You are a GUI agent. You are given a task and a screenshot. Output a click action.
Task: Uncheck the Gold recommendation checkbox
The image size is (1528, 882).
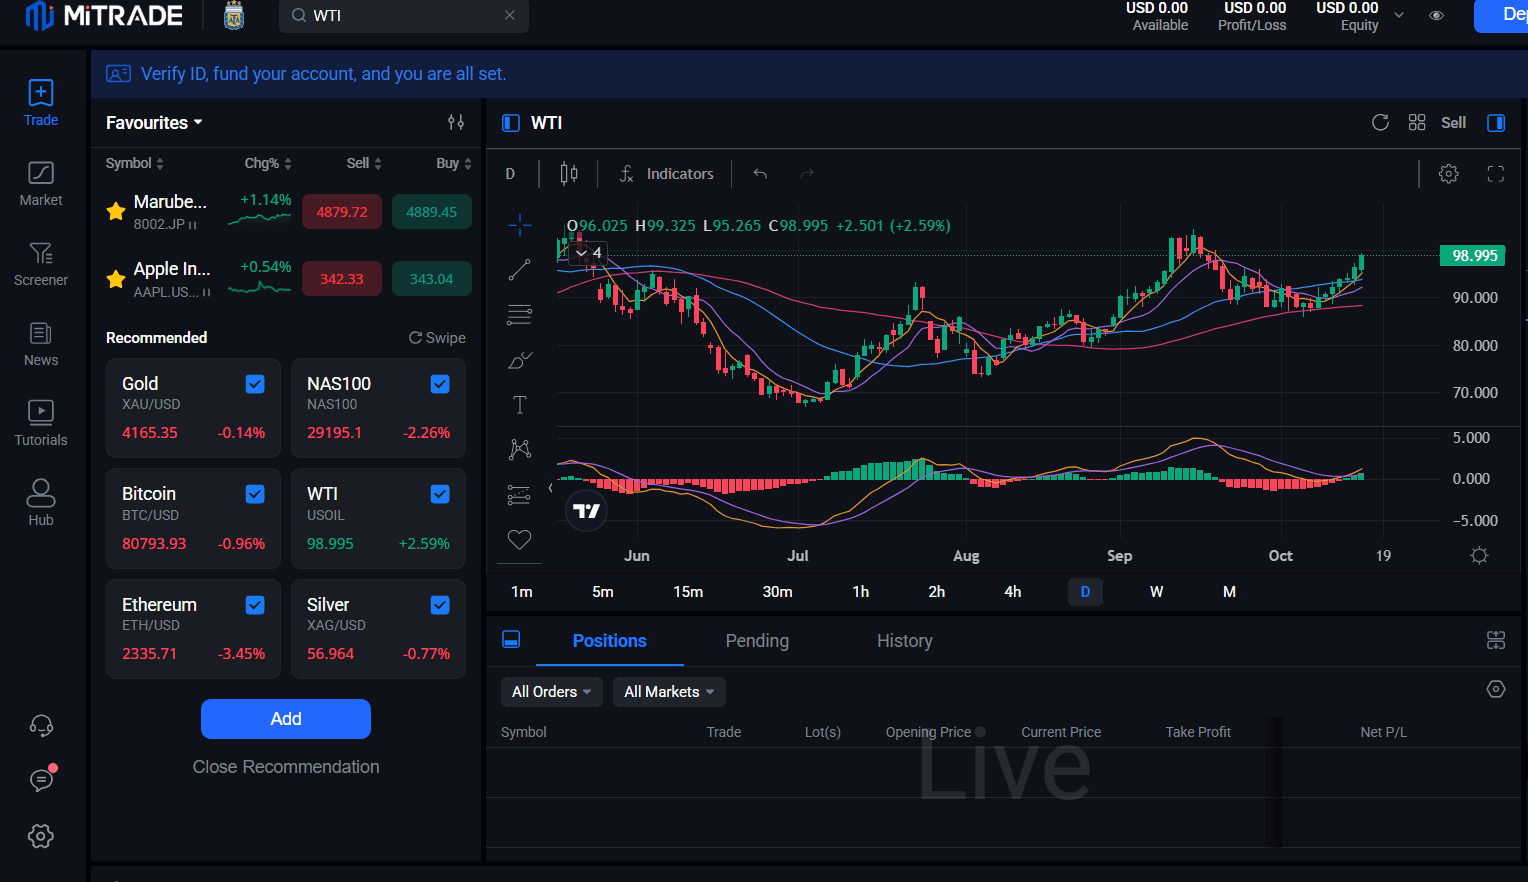pos(255,384)
